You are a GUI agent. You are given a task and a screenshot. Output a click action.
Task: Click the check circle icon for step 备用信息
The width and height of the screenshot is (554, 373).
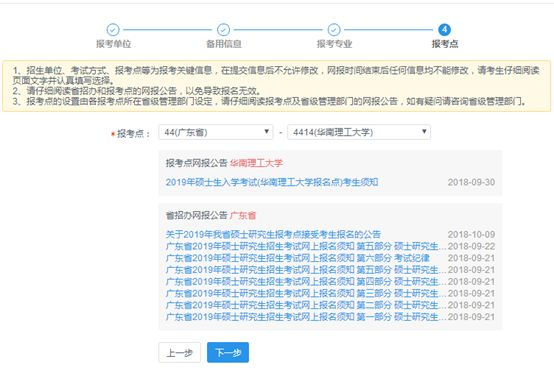pos(223,30)
